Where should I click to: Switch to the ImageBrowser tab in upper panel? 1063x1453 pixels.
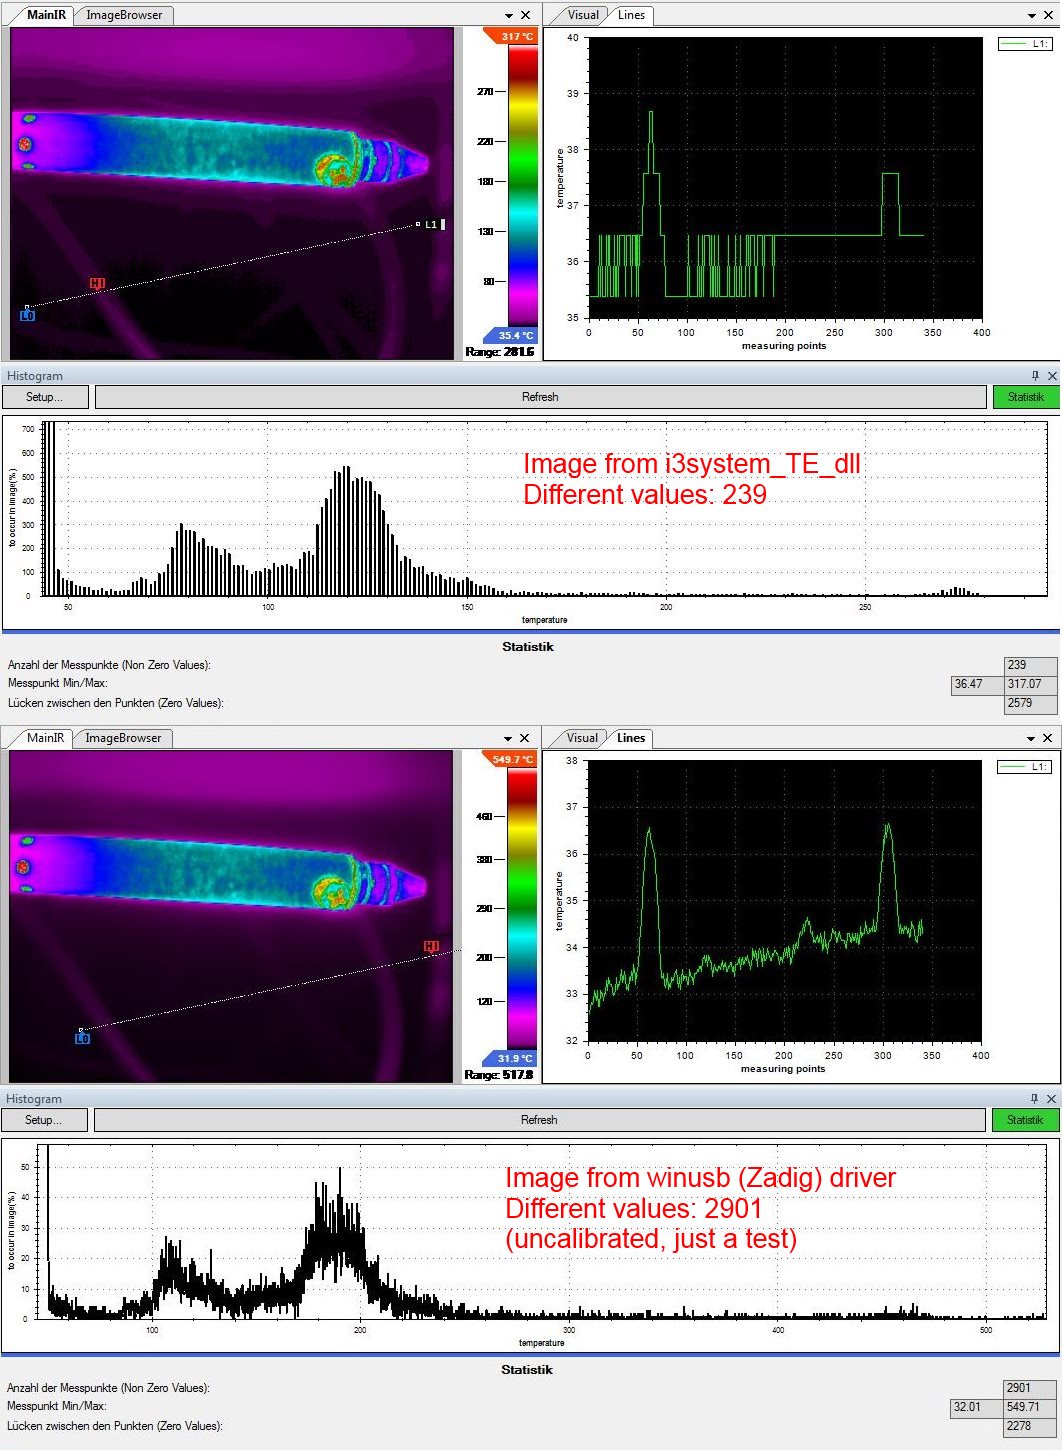(124, 15)
